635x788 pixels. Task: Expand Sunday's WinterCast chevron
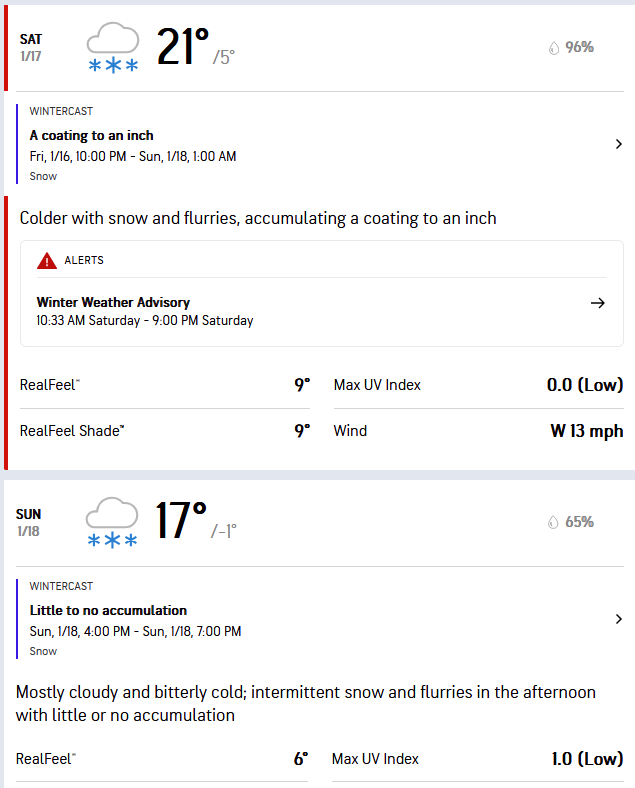point(619,619)
